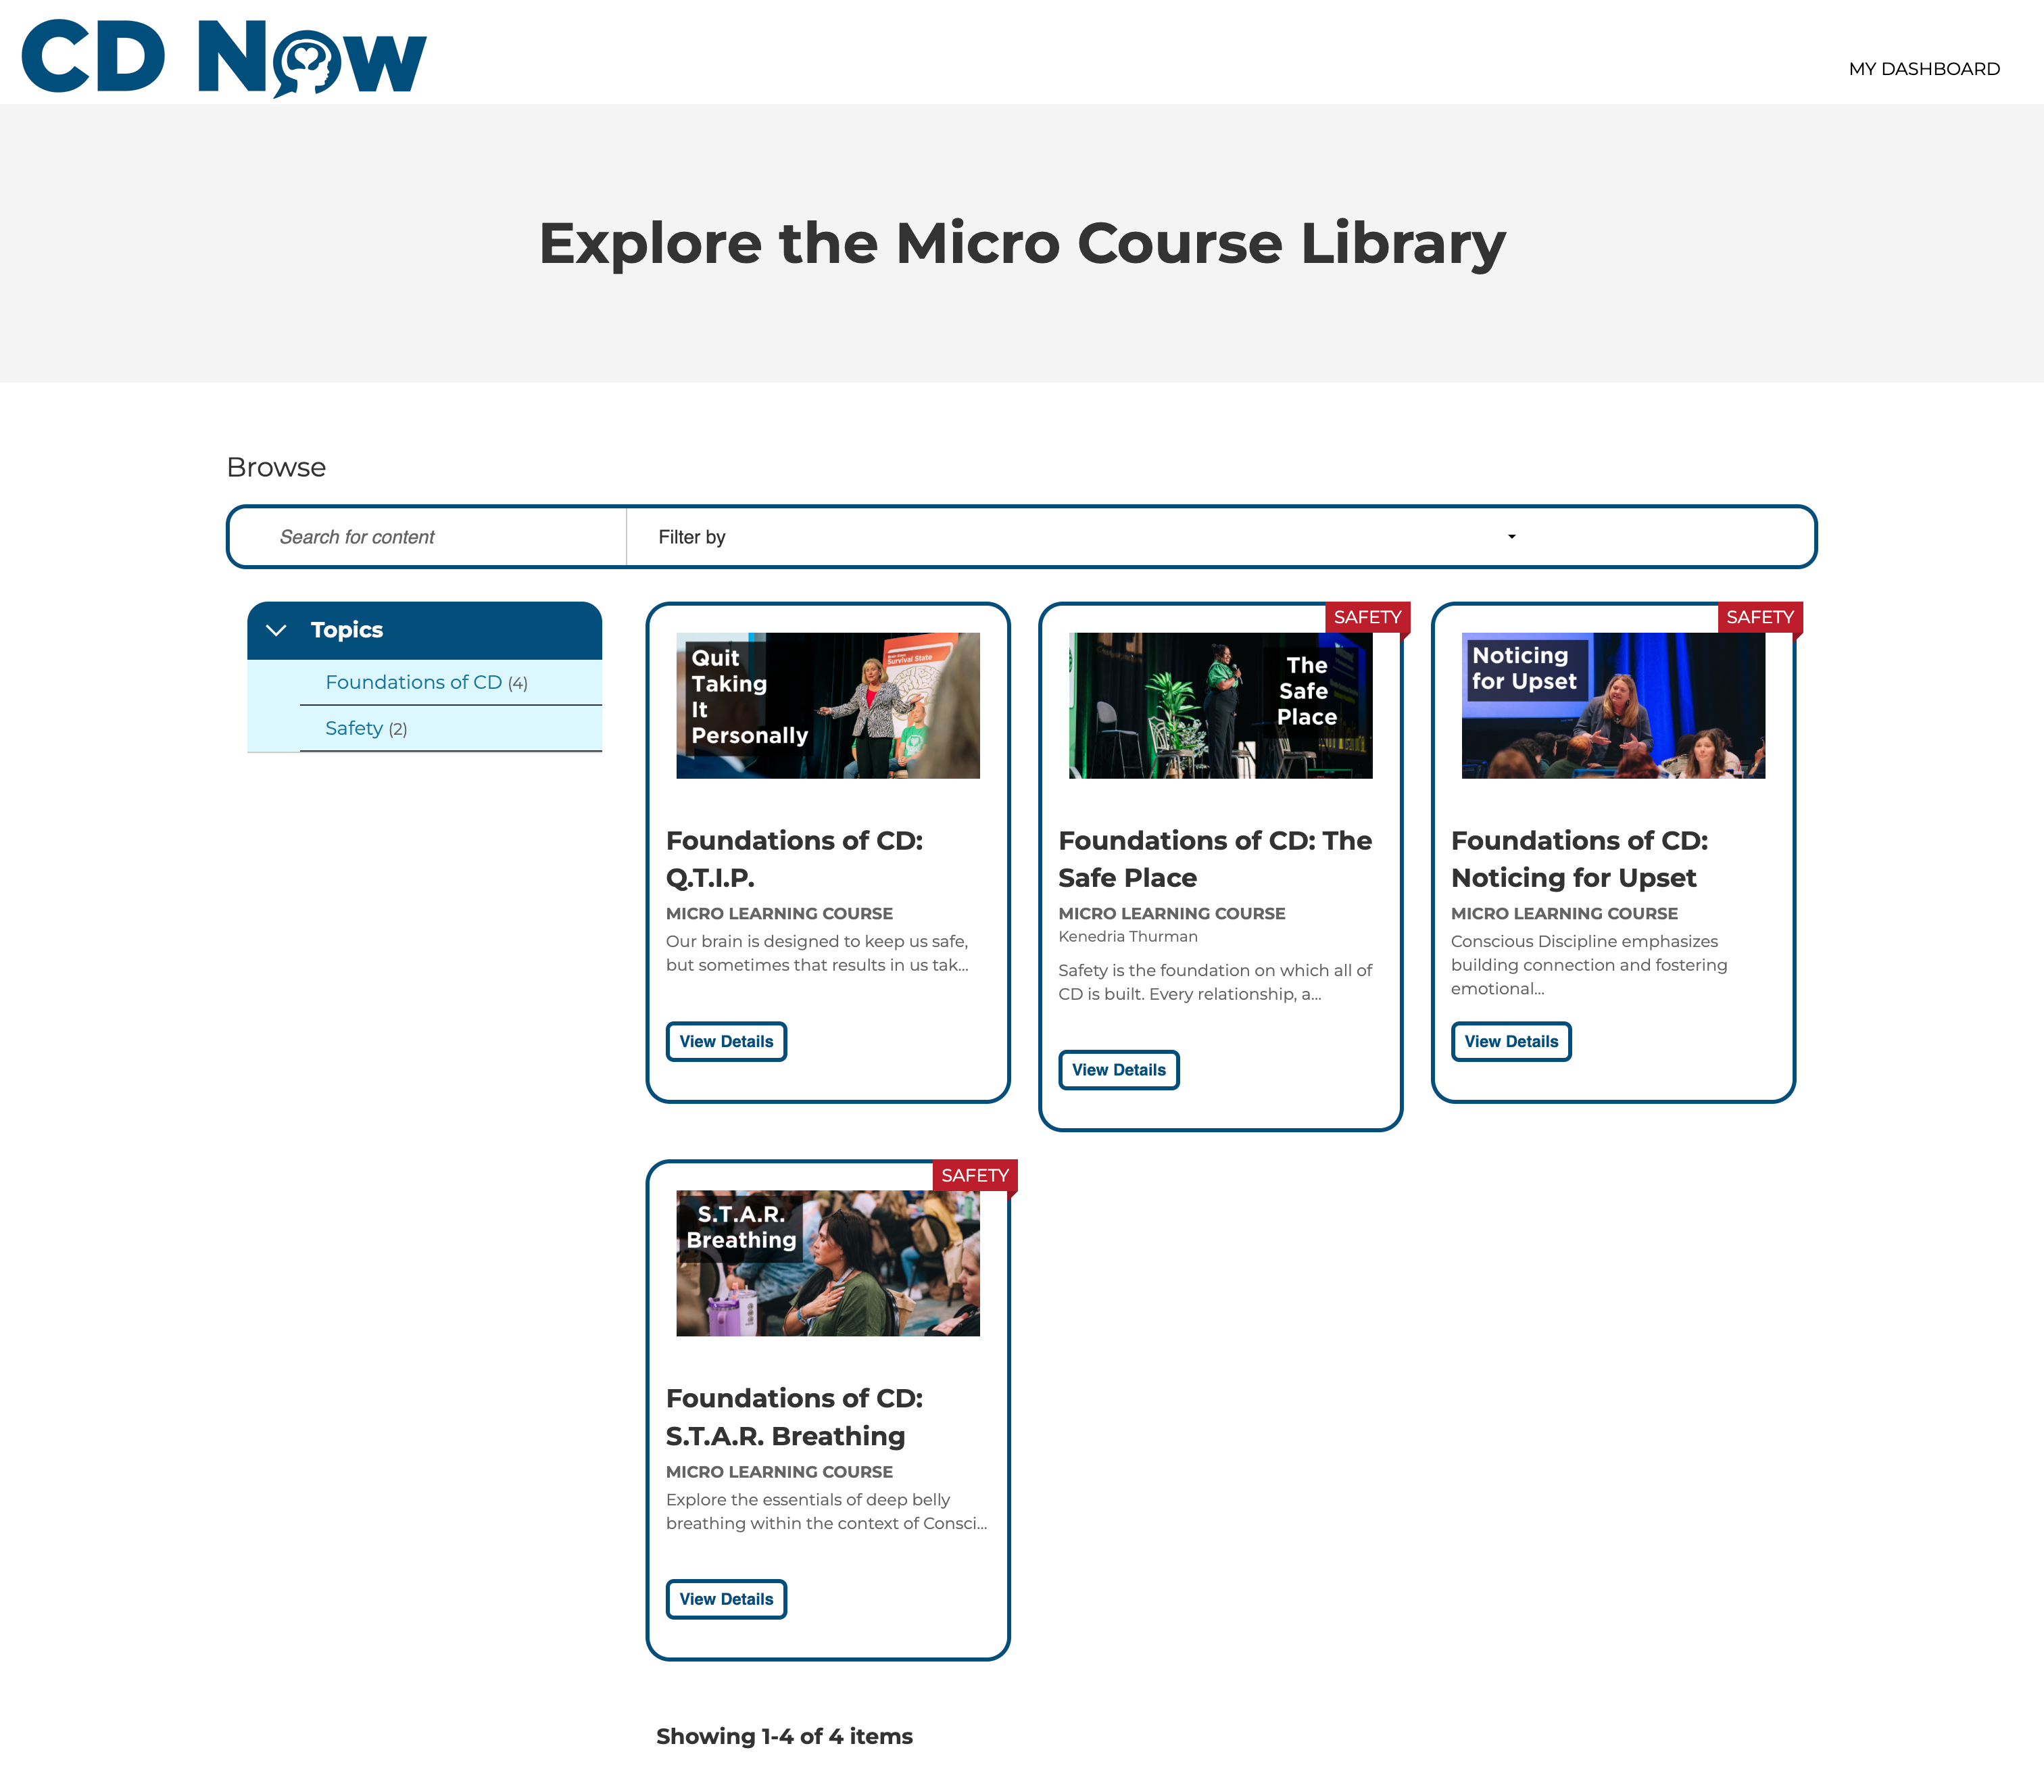
Task: View Details for The Safe Place course
Action: coord(1118,1070)
